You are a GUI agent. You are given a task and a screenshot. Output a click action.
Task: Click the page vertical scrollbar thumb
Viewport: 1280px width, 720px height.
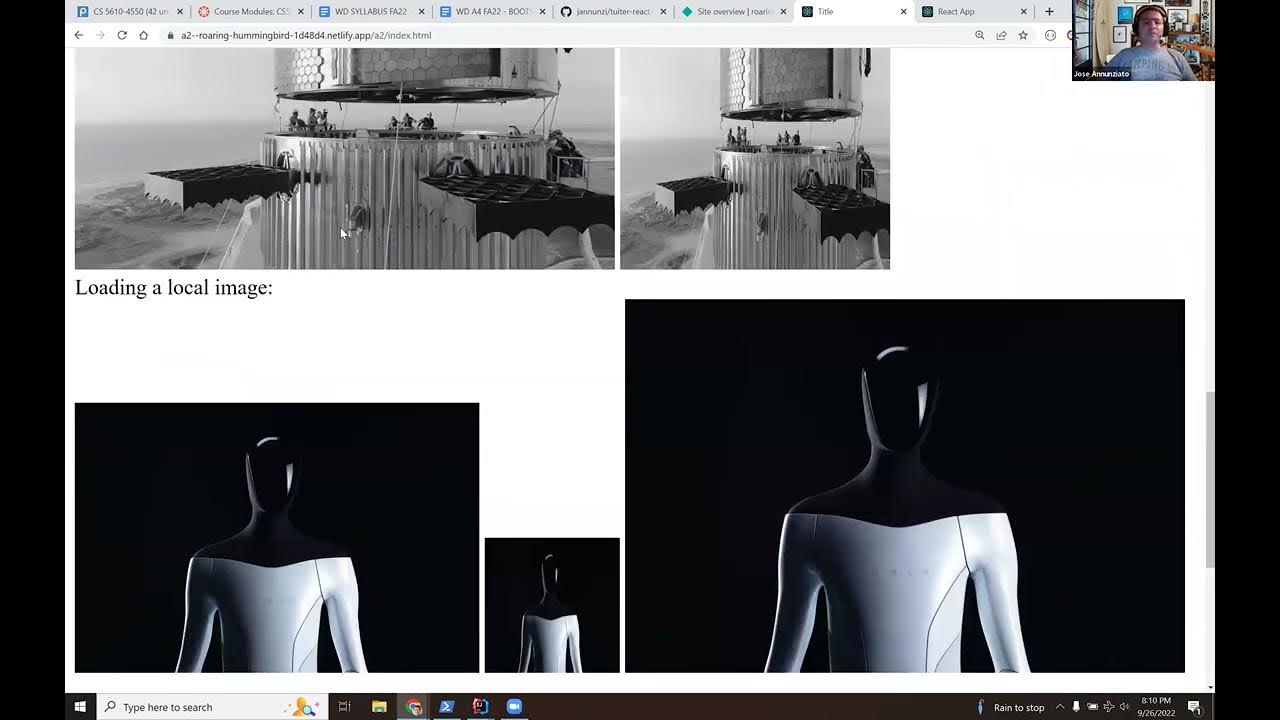pyautogui.click(x=1209, y=480)
